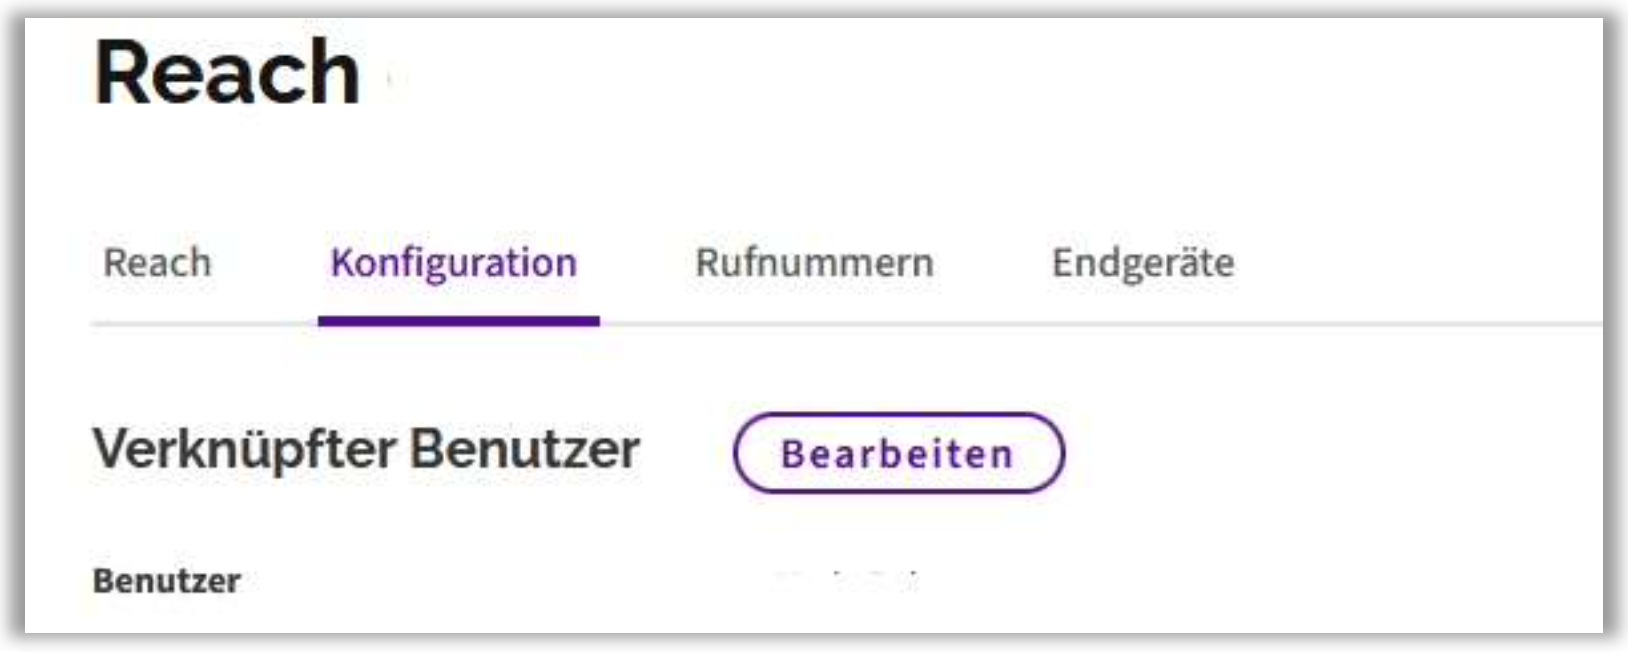
Task: Click the word Verknüpfter in the heading
Action: pyautogui.click(x=244, y=449)
